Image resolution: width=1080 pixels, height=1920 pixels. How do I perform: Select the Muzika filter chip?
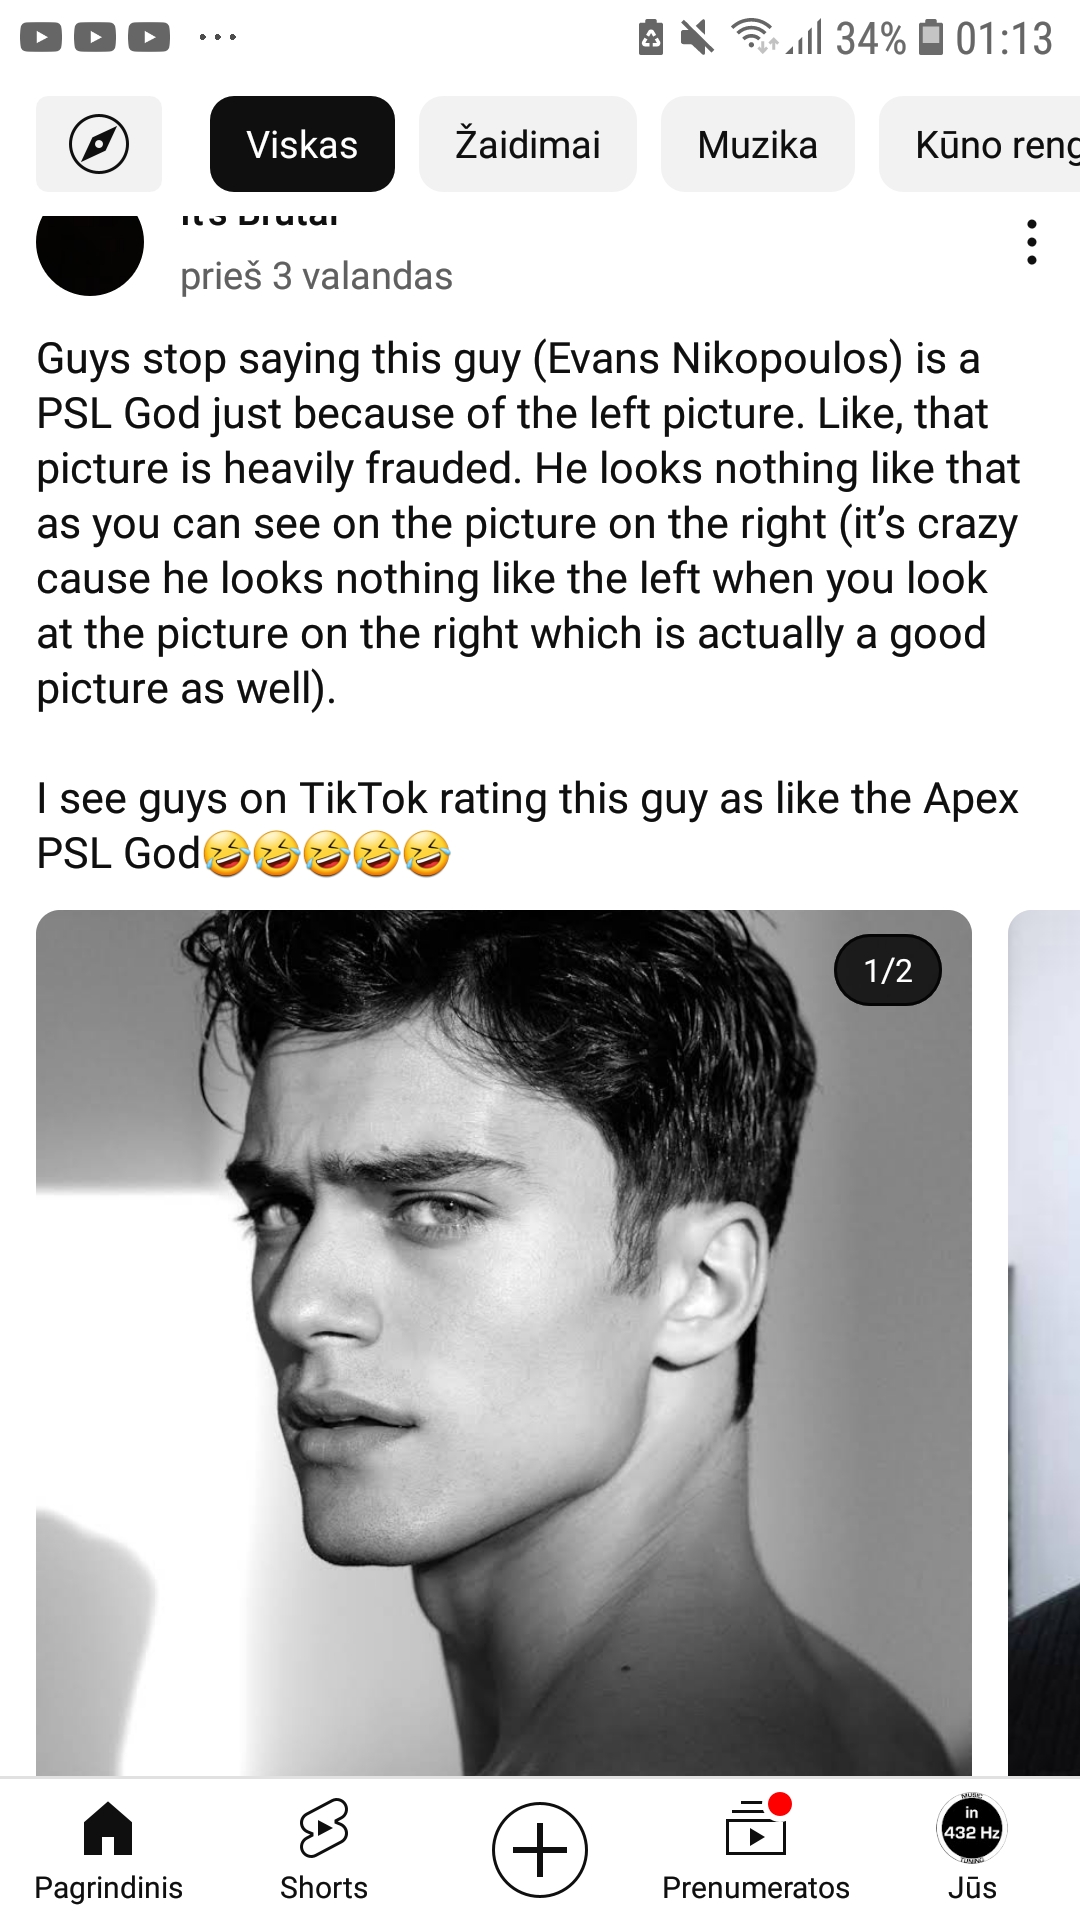(x=758, y=144)
